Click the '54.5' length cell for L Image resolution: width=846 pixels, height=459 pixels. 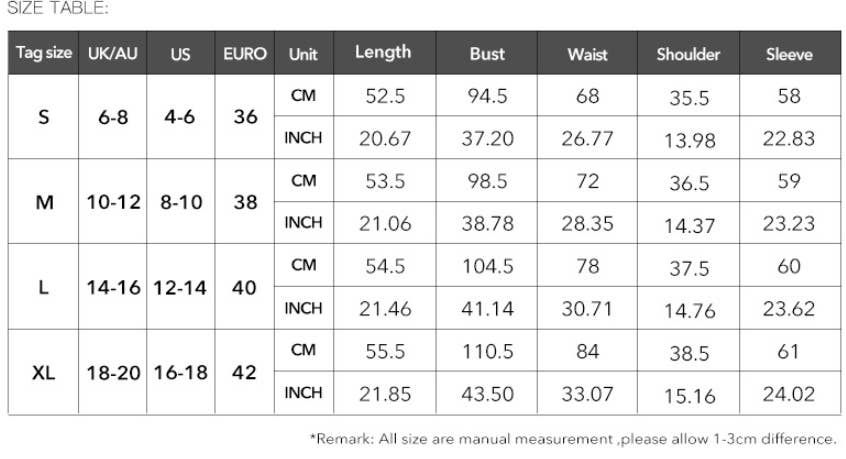[385, 266]
